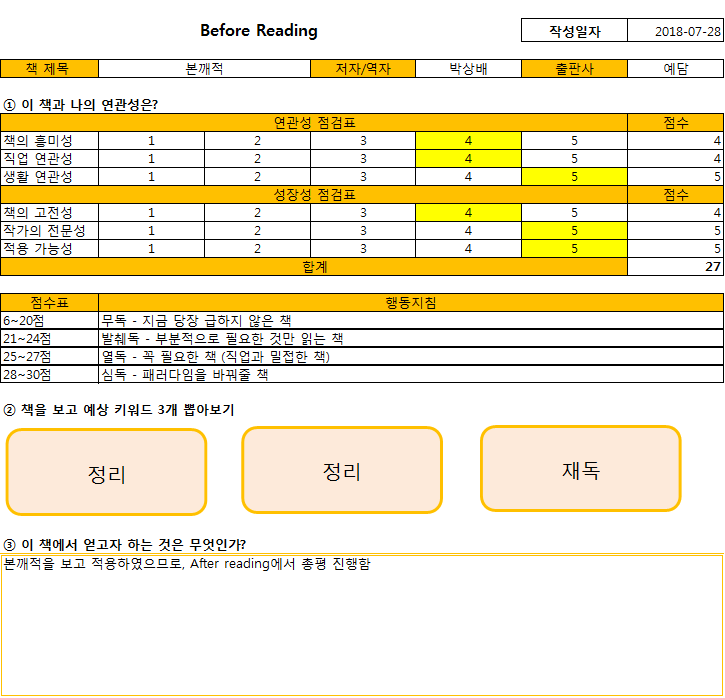Select the 생활 연관성 row label
725x698 pixels.
pyautogui.click(x=49, y=177)
